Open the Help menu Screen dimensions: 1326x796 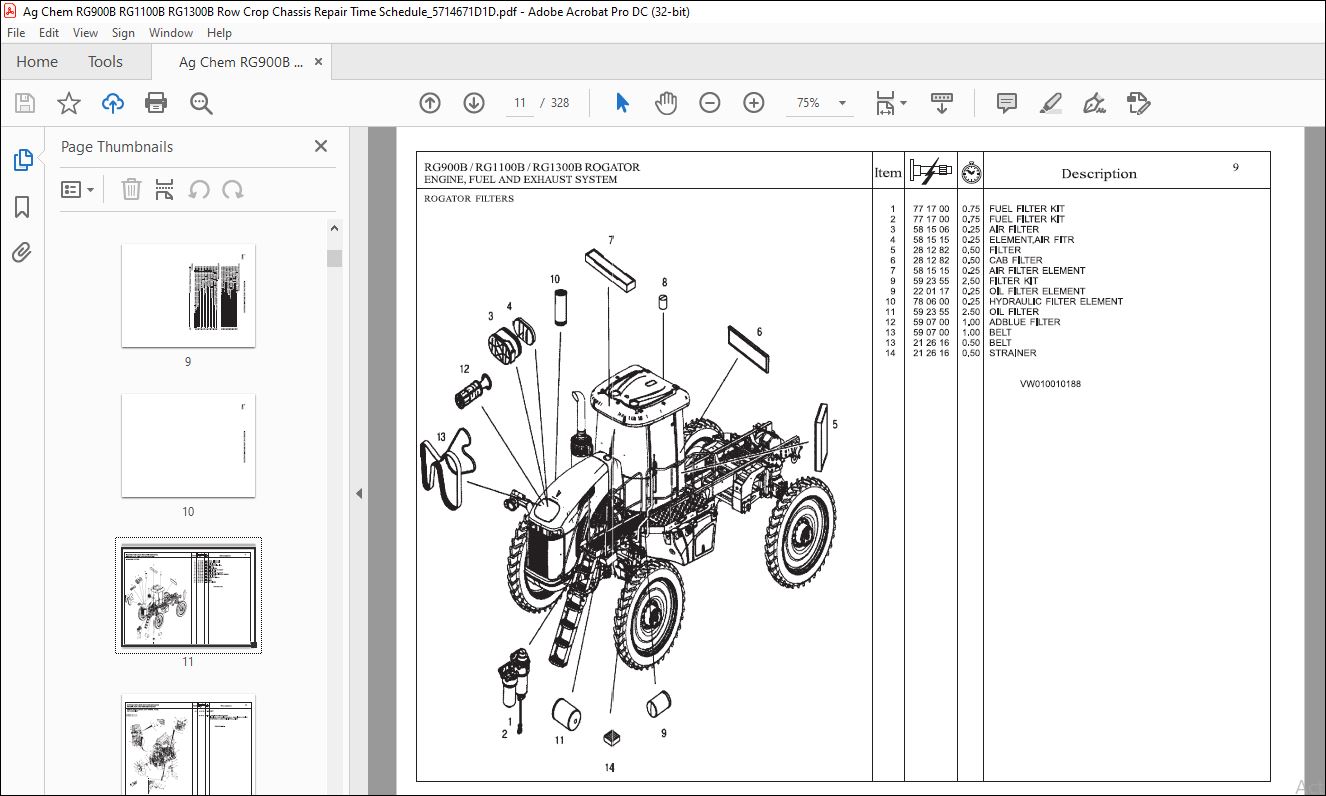[x=219, y=33]
